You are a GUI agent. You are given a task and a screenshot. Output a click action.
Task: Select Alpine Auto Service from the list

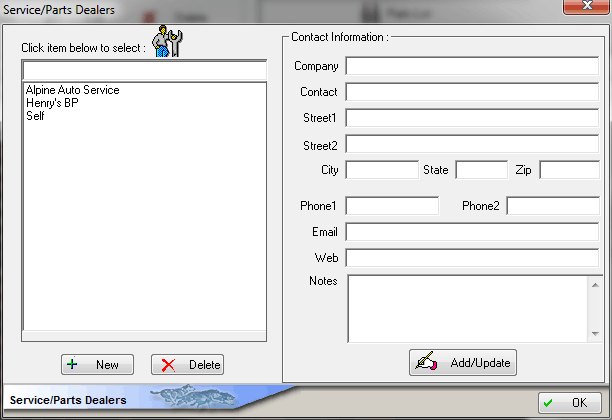click(x=72, y=90)
